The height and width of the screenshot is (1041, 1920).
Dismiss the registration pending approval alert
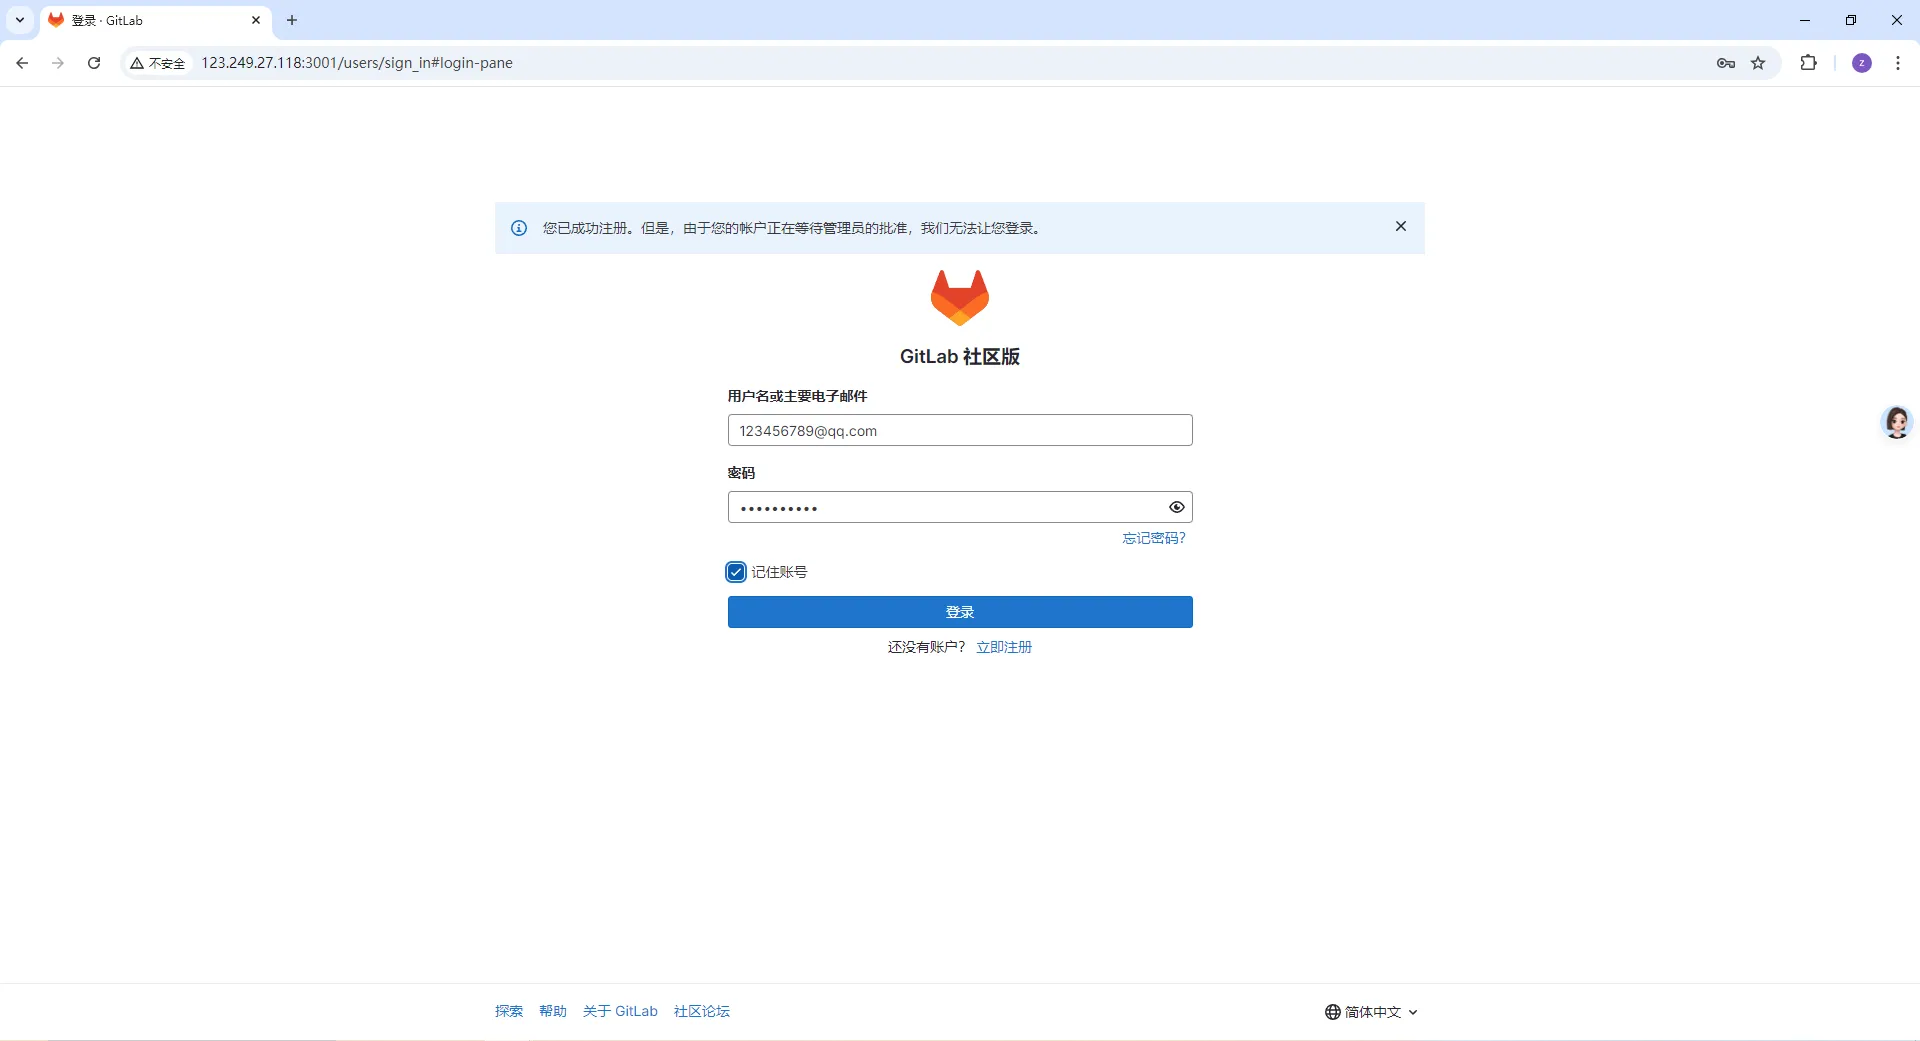[1401, 227]
